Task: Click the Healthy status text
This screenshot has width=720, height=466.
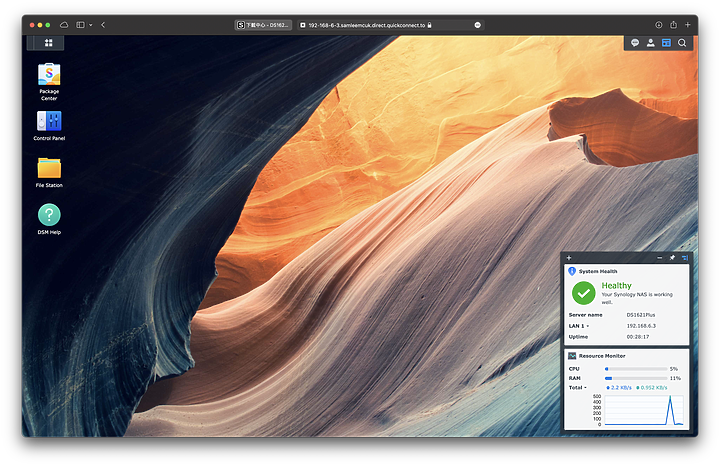Action: 616,286
